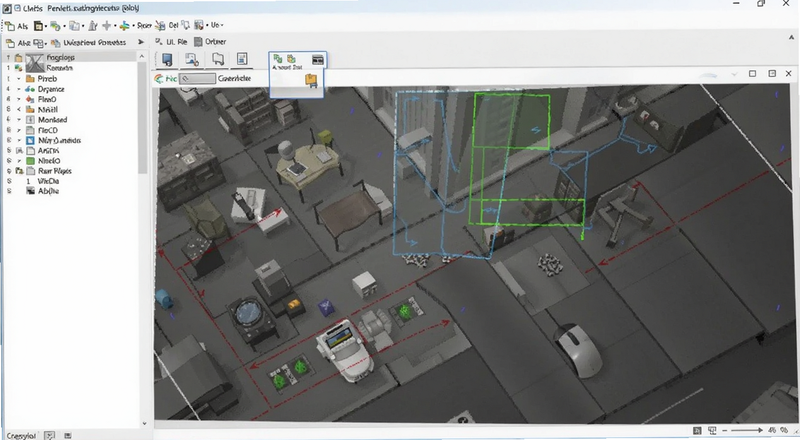Click the 'Del' toolbar item
The height and width of the screenshot is (440, 800).
[173, 25]
